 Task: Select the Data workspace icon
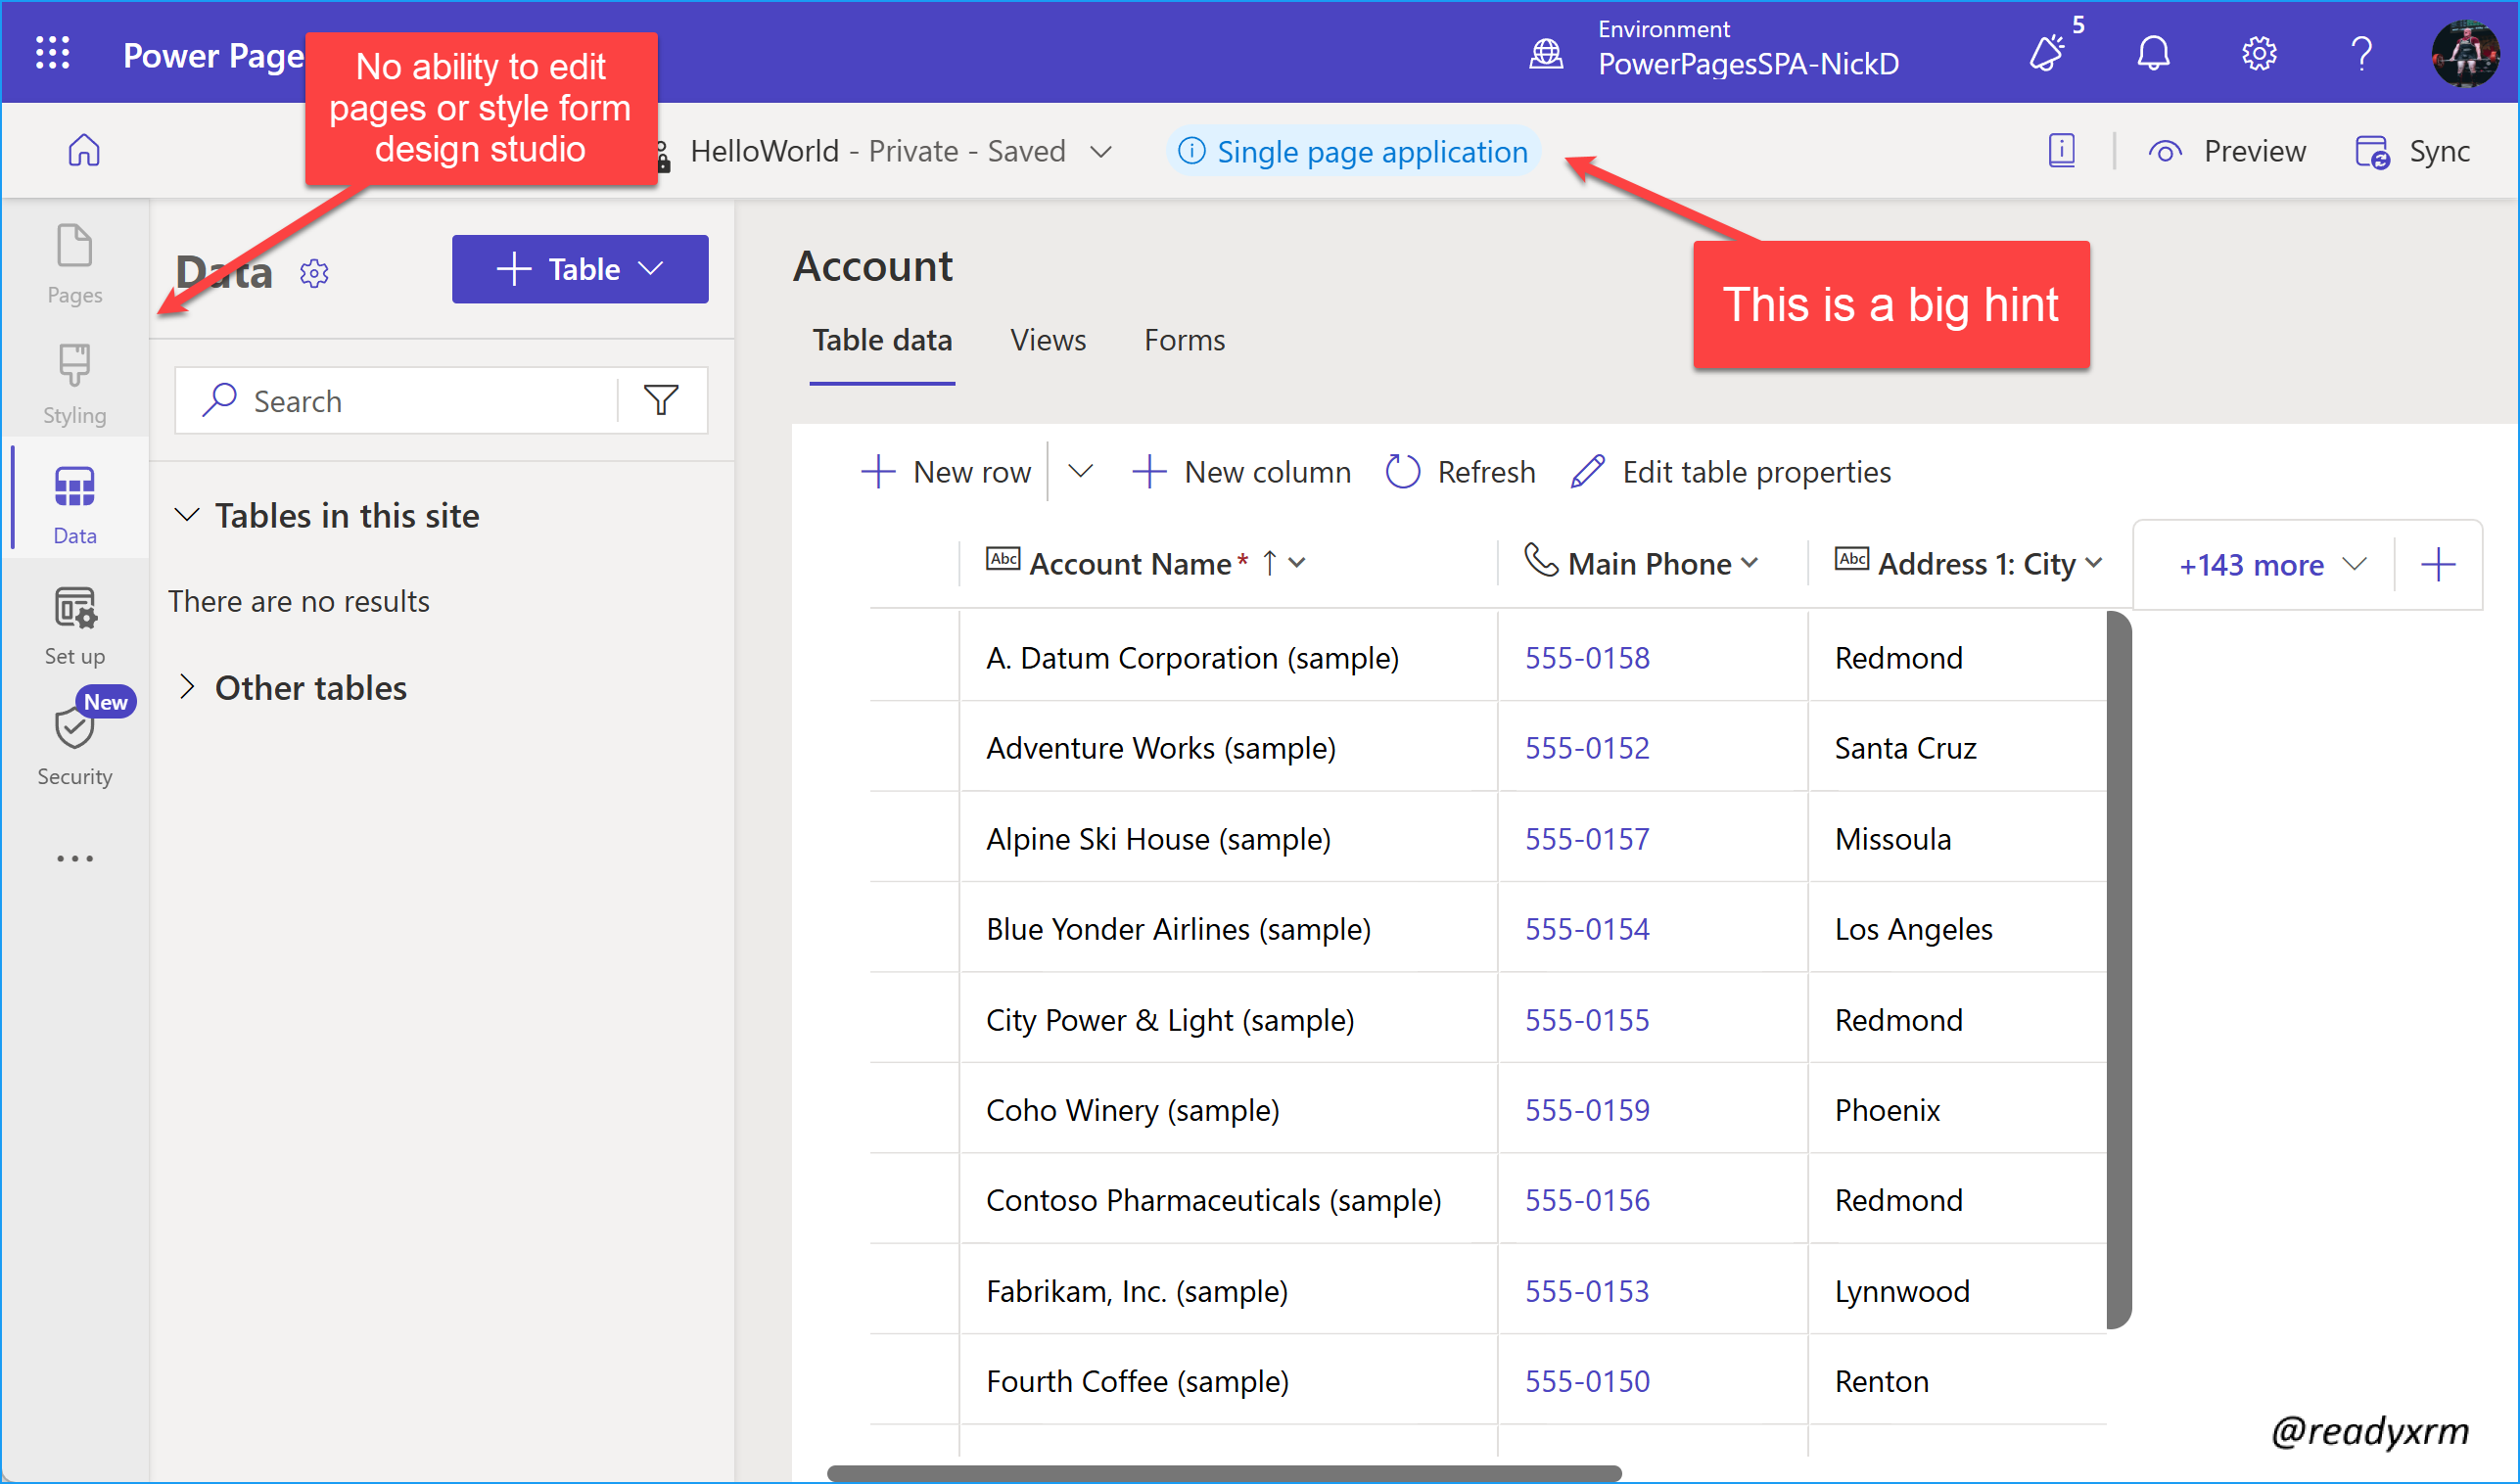[x=74, y=500]
